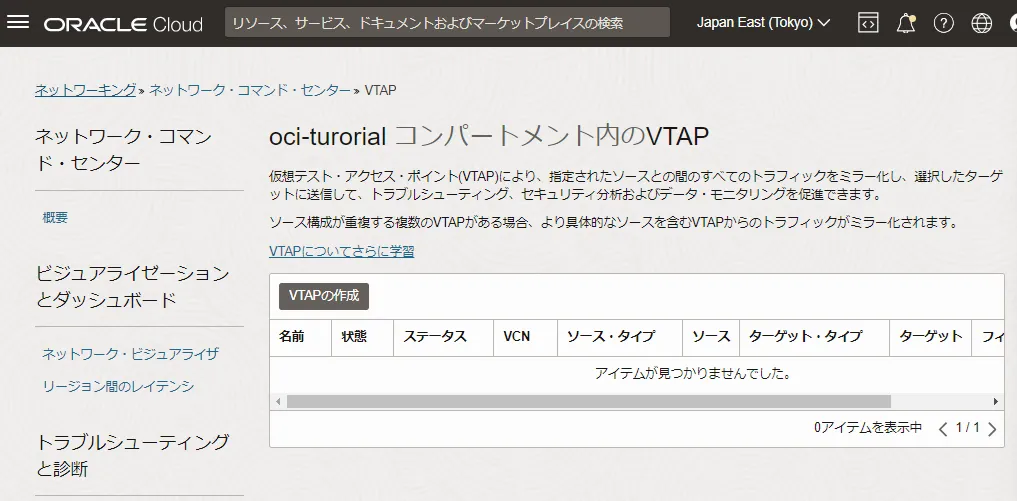Click the ターゲット column header
This screenshot has width=1017, height=501.
(930, 337)
